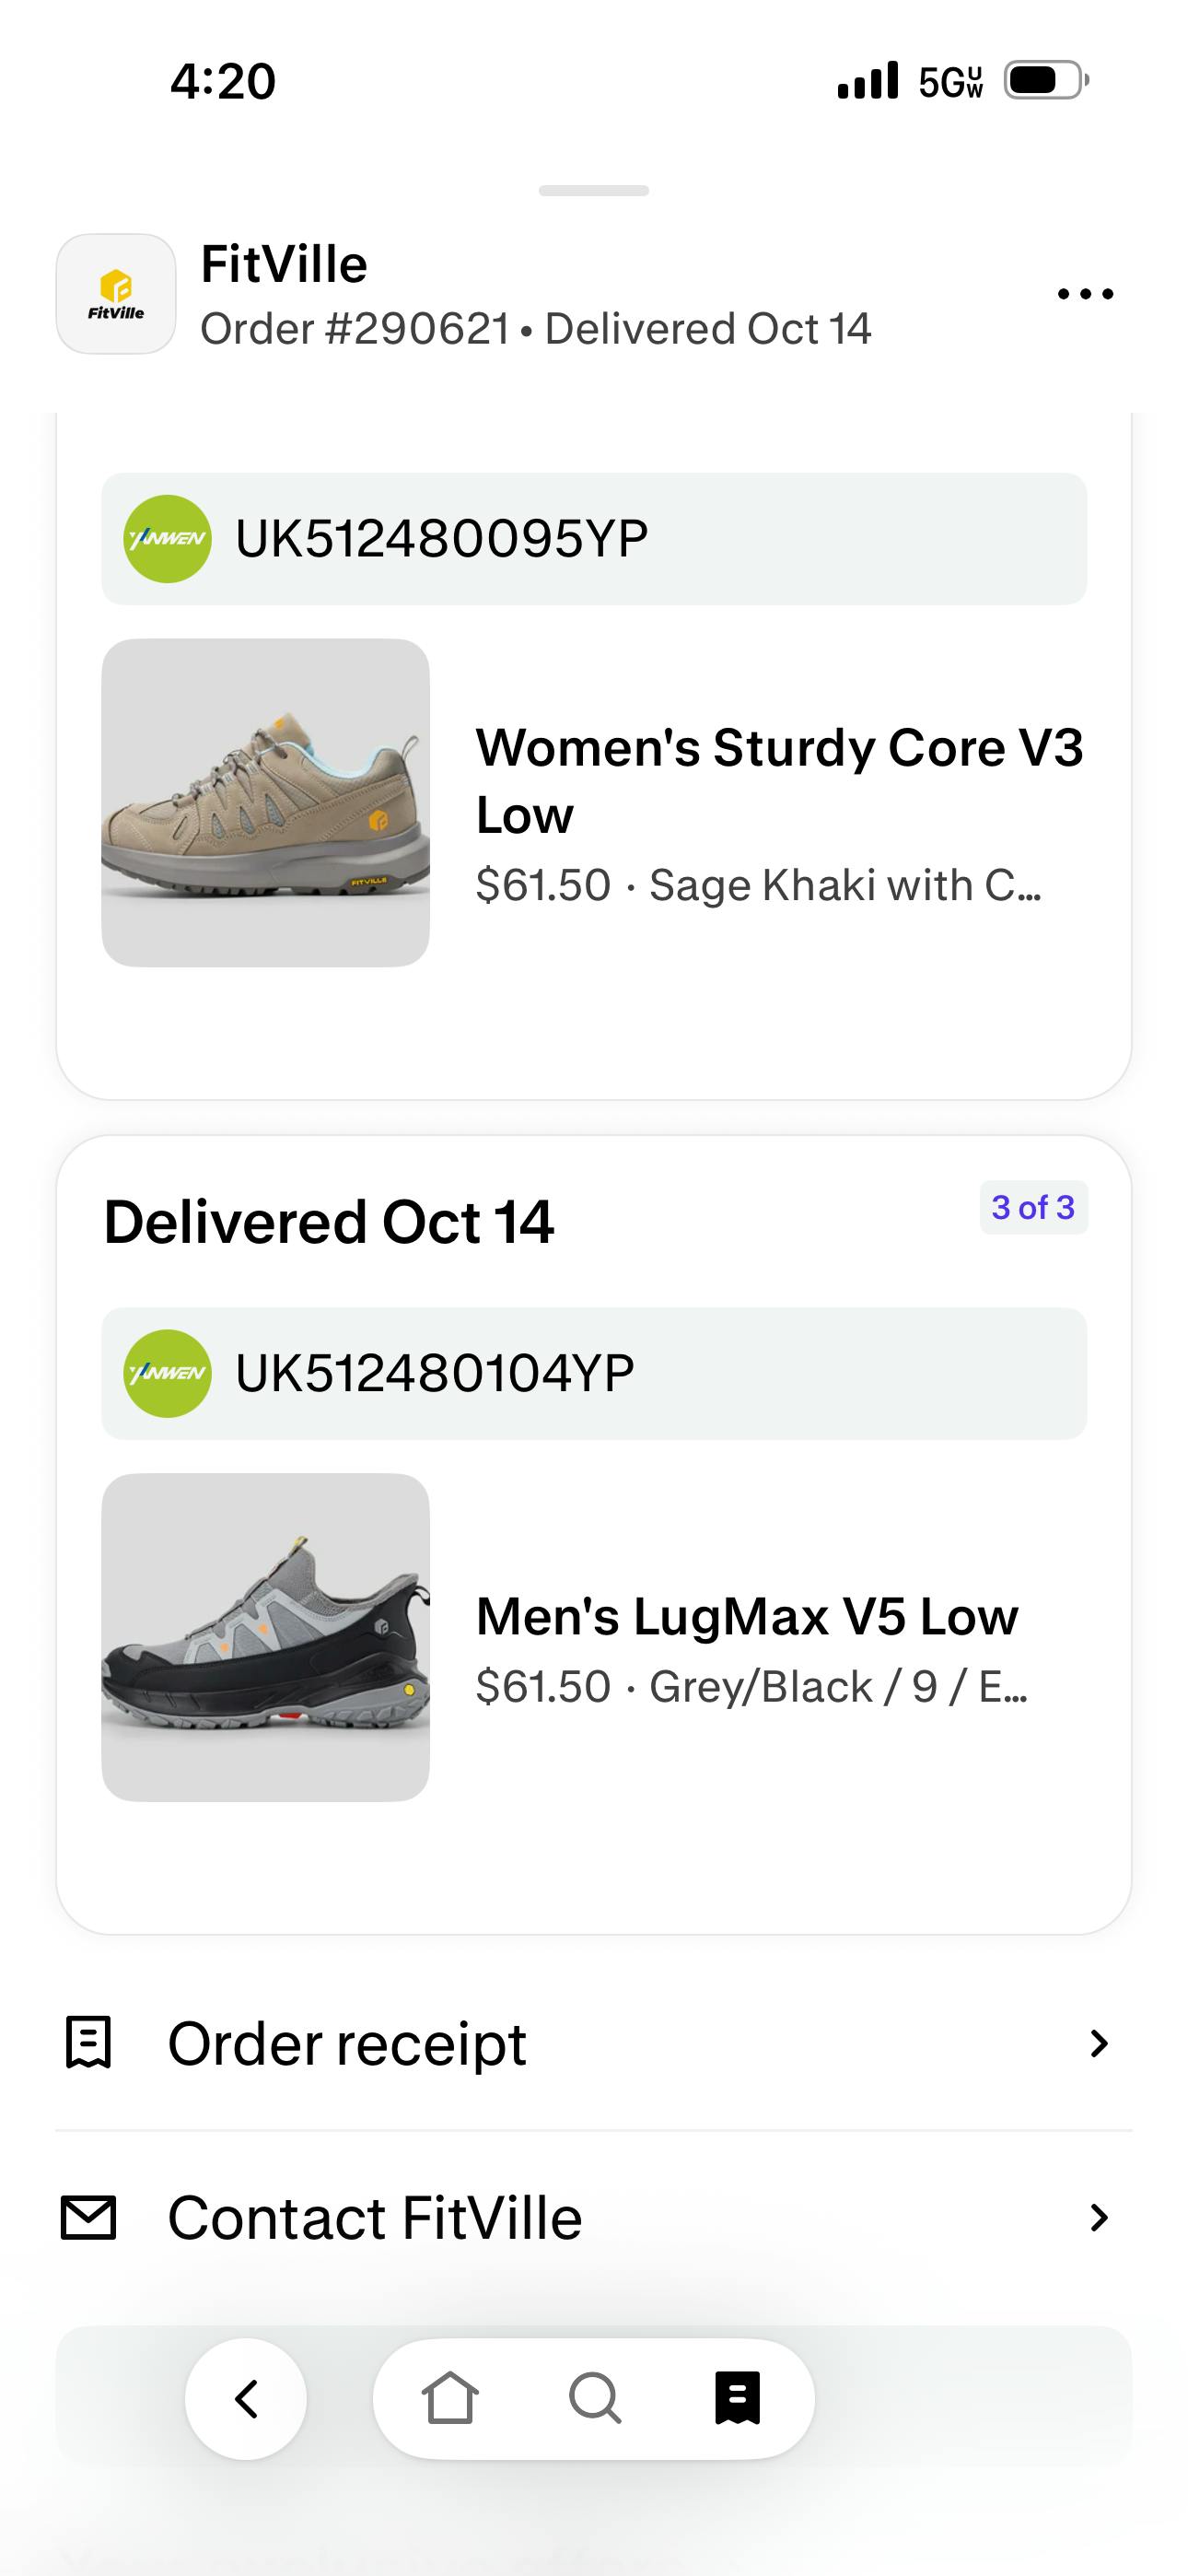This screenshot has width=1188, height=2576.
Task: View the Women's Sturdy Core V3 Low thumbnail
Action: 266,803
